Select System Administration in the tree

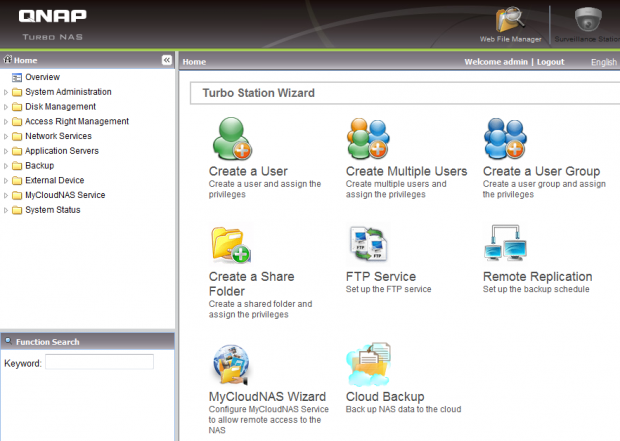tap(68, 92)
